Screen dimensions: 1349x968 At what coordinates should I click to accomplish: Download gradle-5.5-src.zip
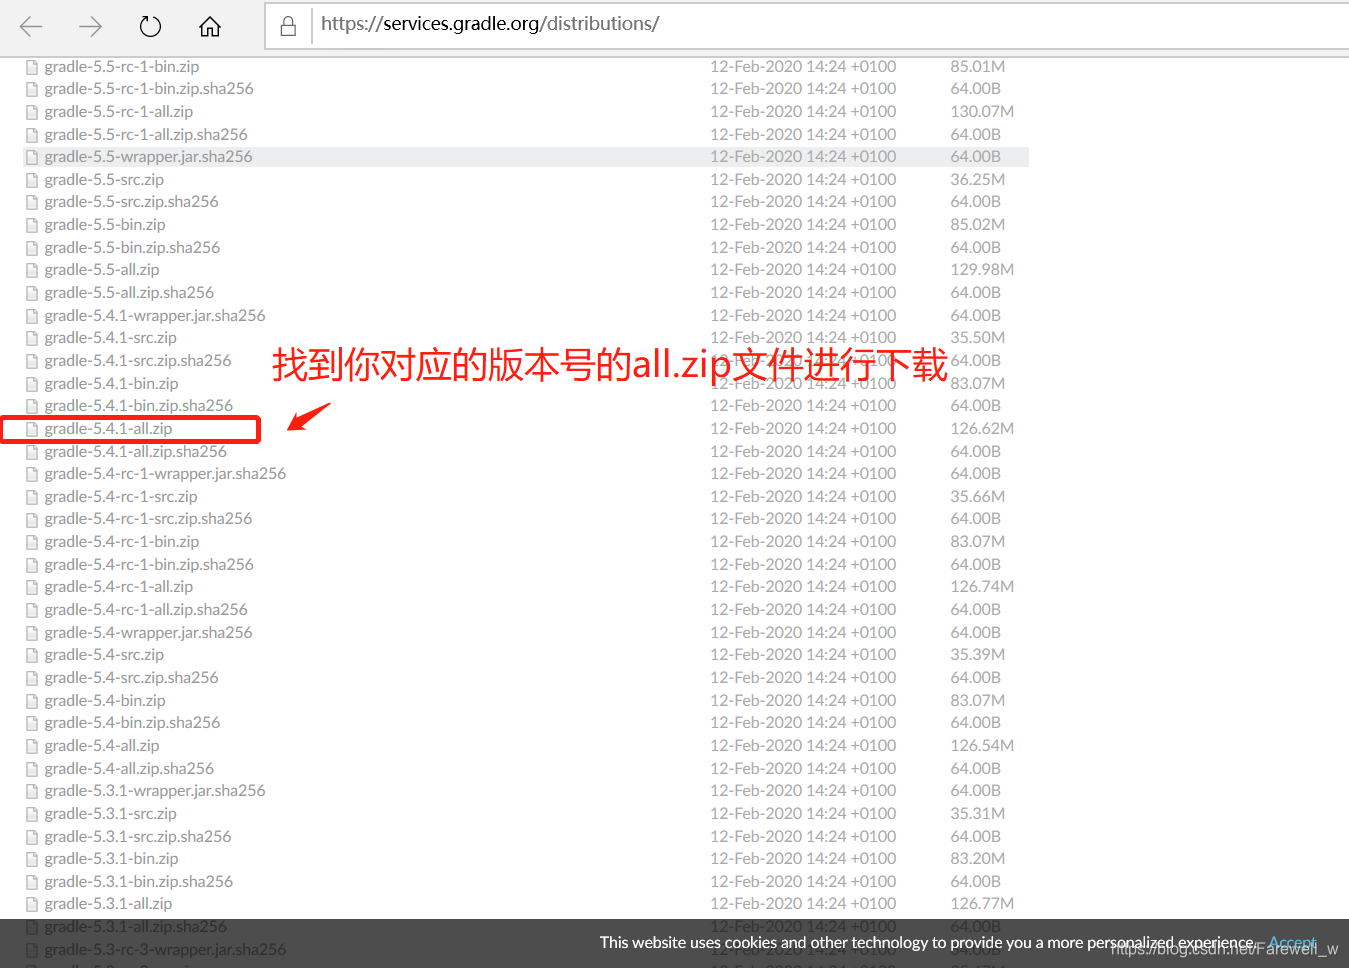[104, 180]
